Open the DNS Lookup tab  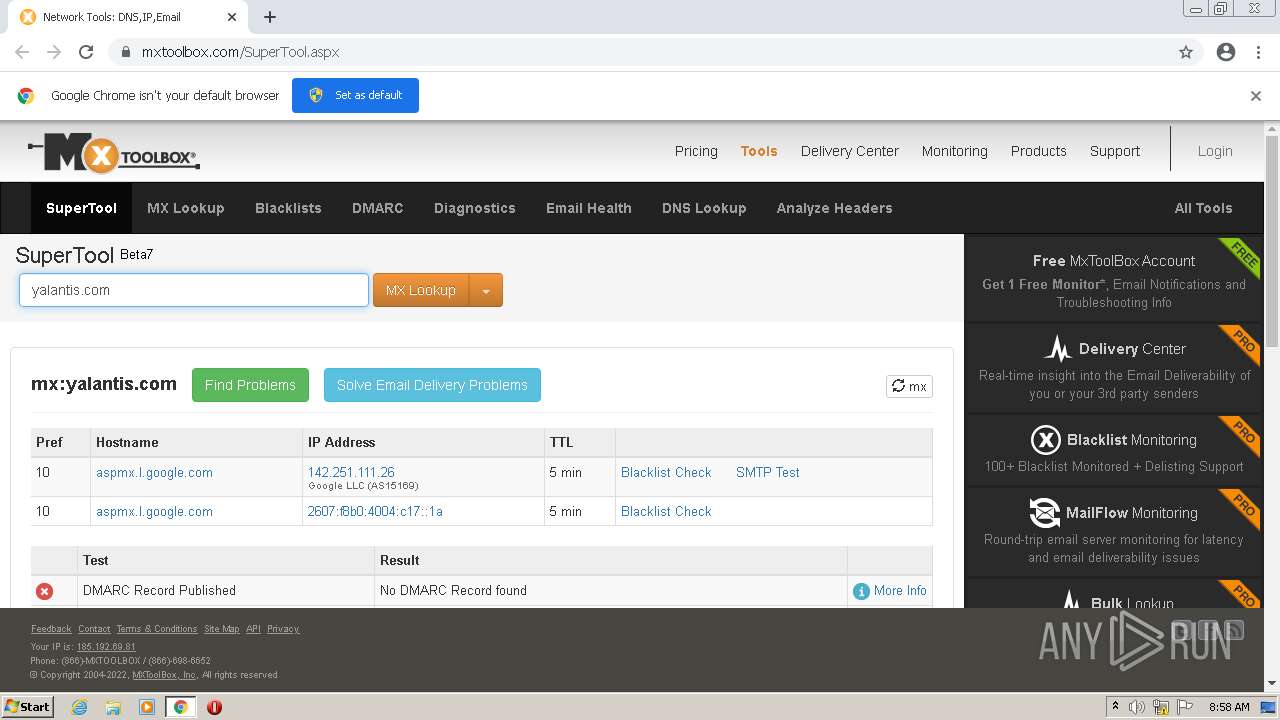point(704,208)
